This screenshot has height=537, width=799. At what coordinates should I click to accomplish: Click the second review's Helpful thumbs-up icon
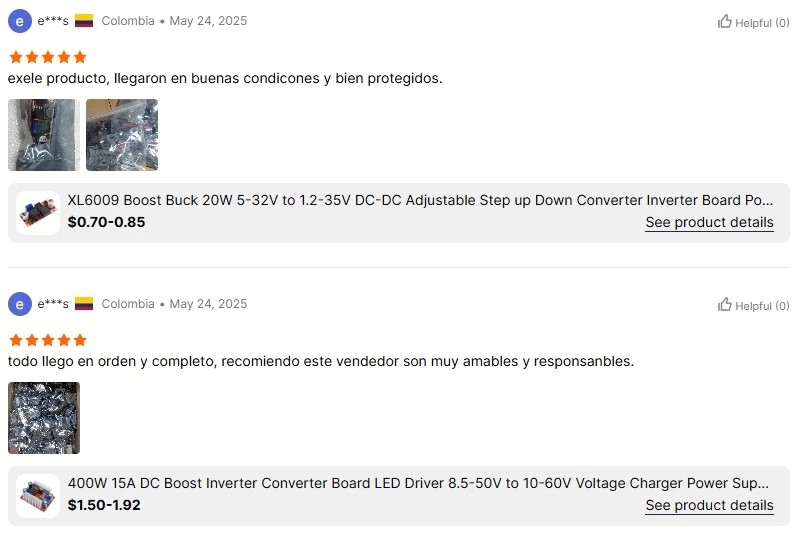click(725, 304)
